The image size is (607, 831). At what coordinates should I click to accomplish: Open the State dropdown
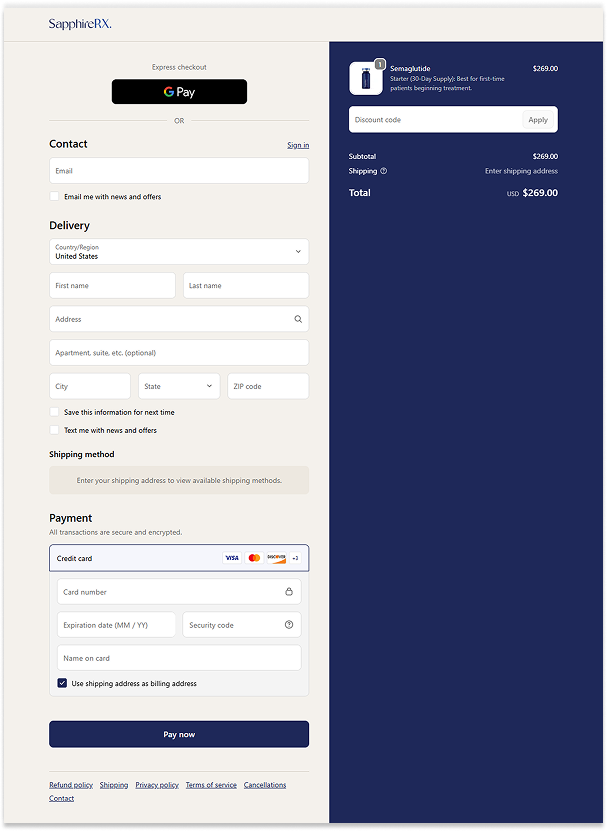(179, 386)
